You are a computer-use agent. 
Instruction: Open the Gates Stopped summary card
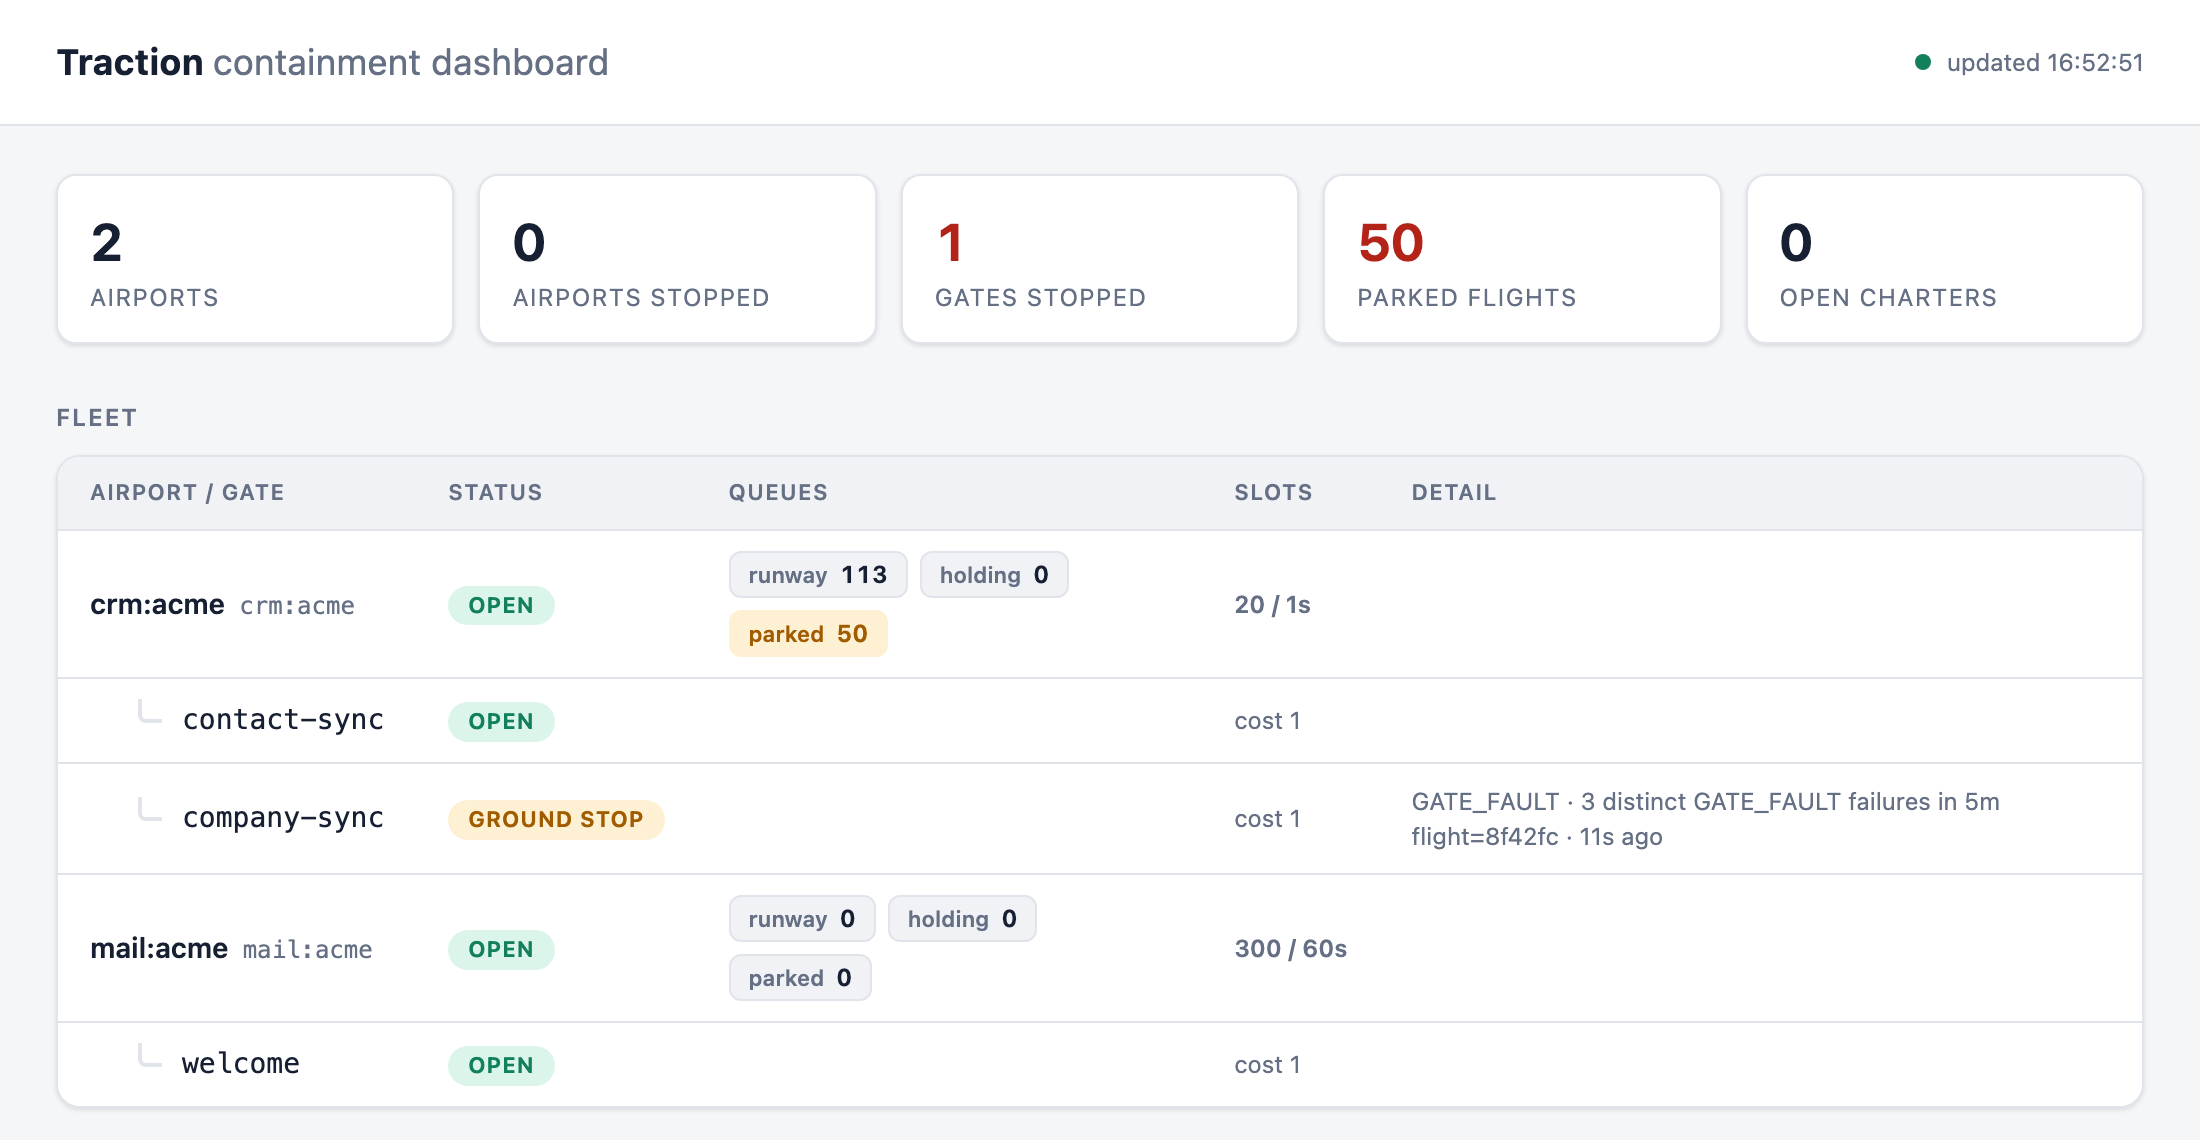click(1100, 259)
